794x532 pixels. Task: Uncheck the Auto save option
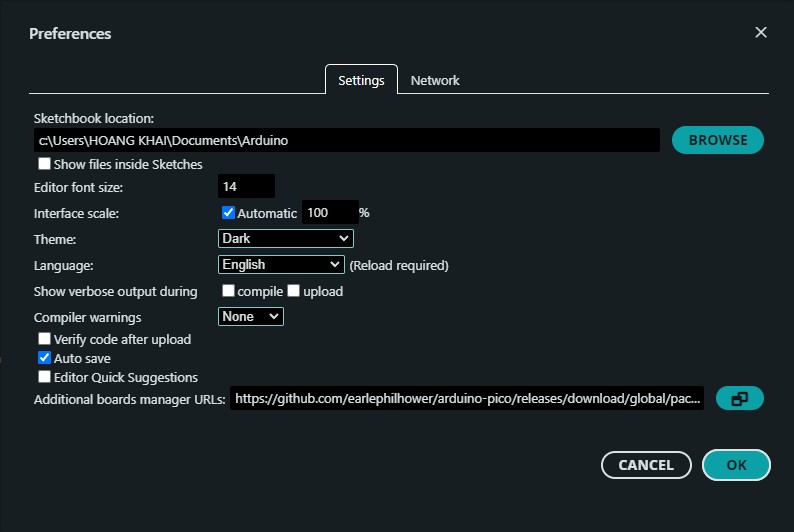pyautogui.click(x=45, y=358)
